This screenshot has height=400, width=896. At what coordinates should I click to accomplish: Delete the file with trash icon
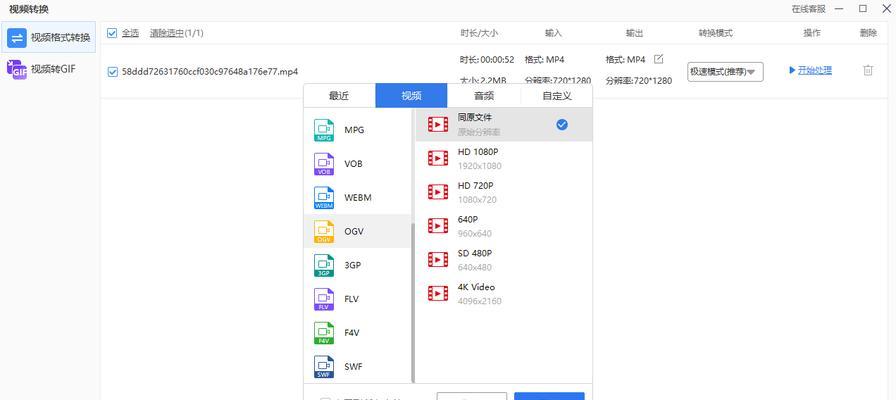point(867,70)
